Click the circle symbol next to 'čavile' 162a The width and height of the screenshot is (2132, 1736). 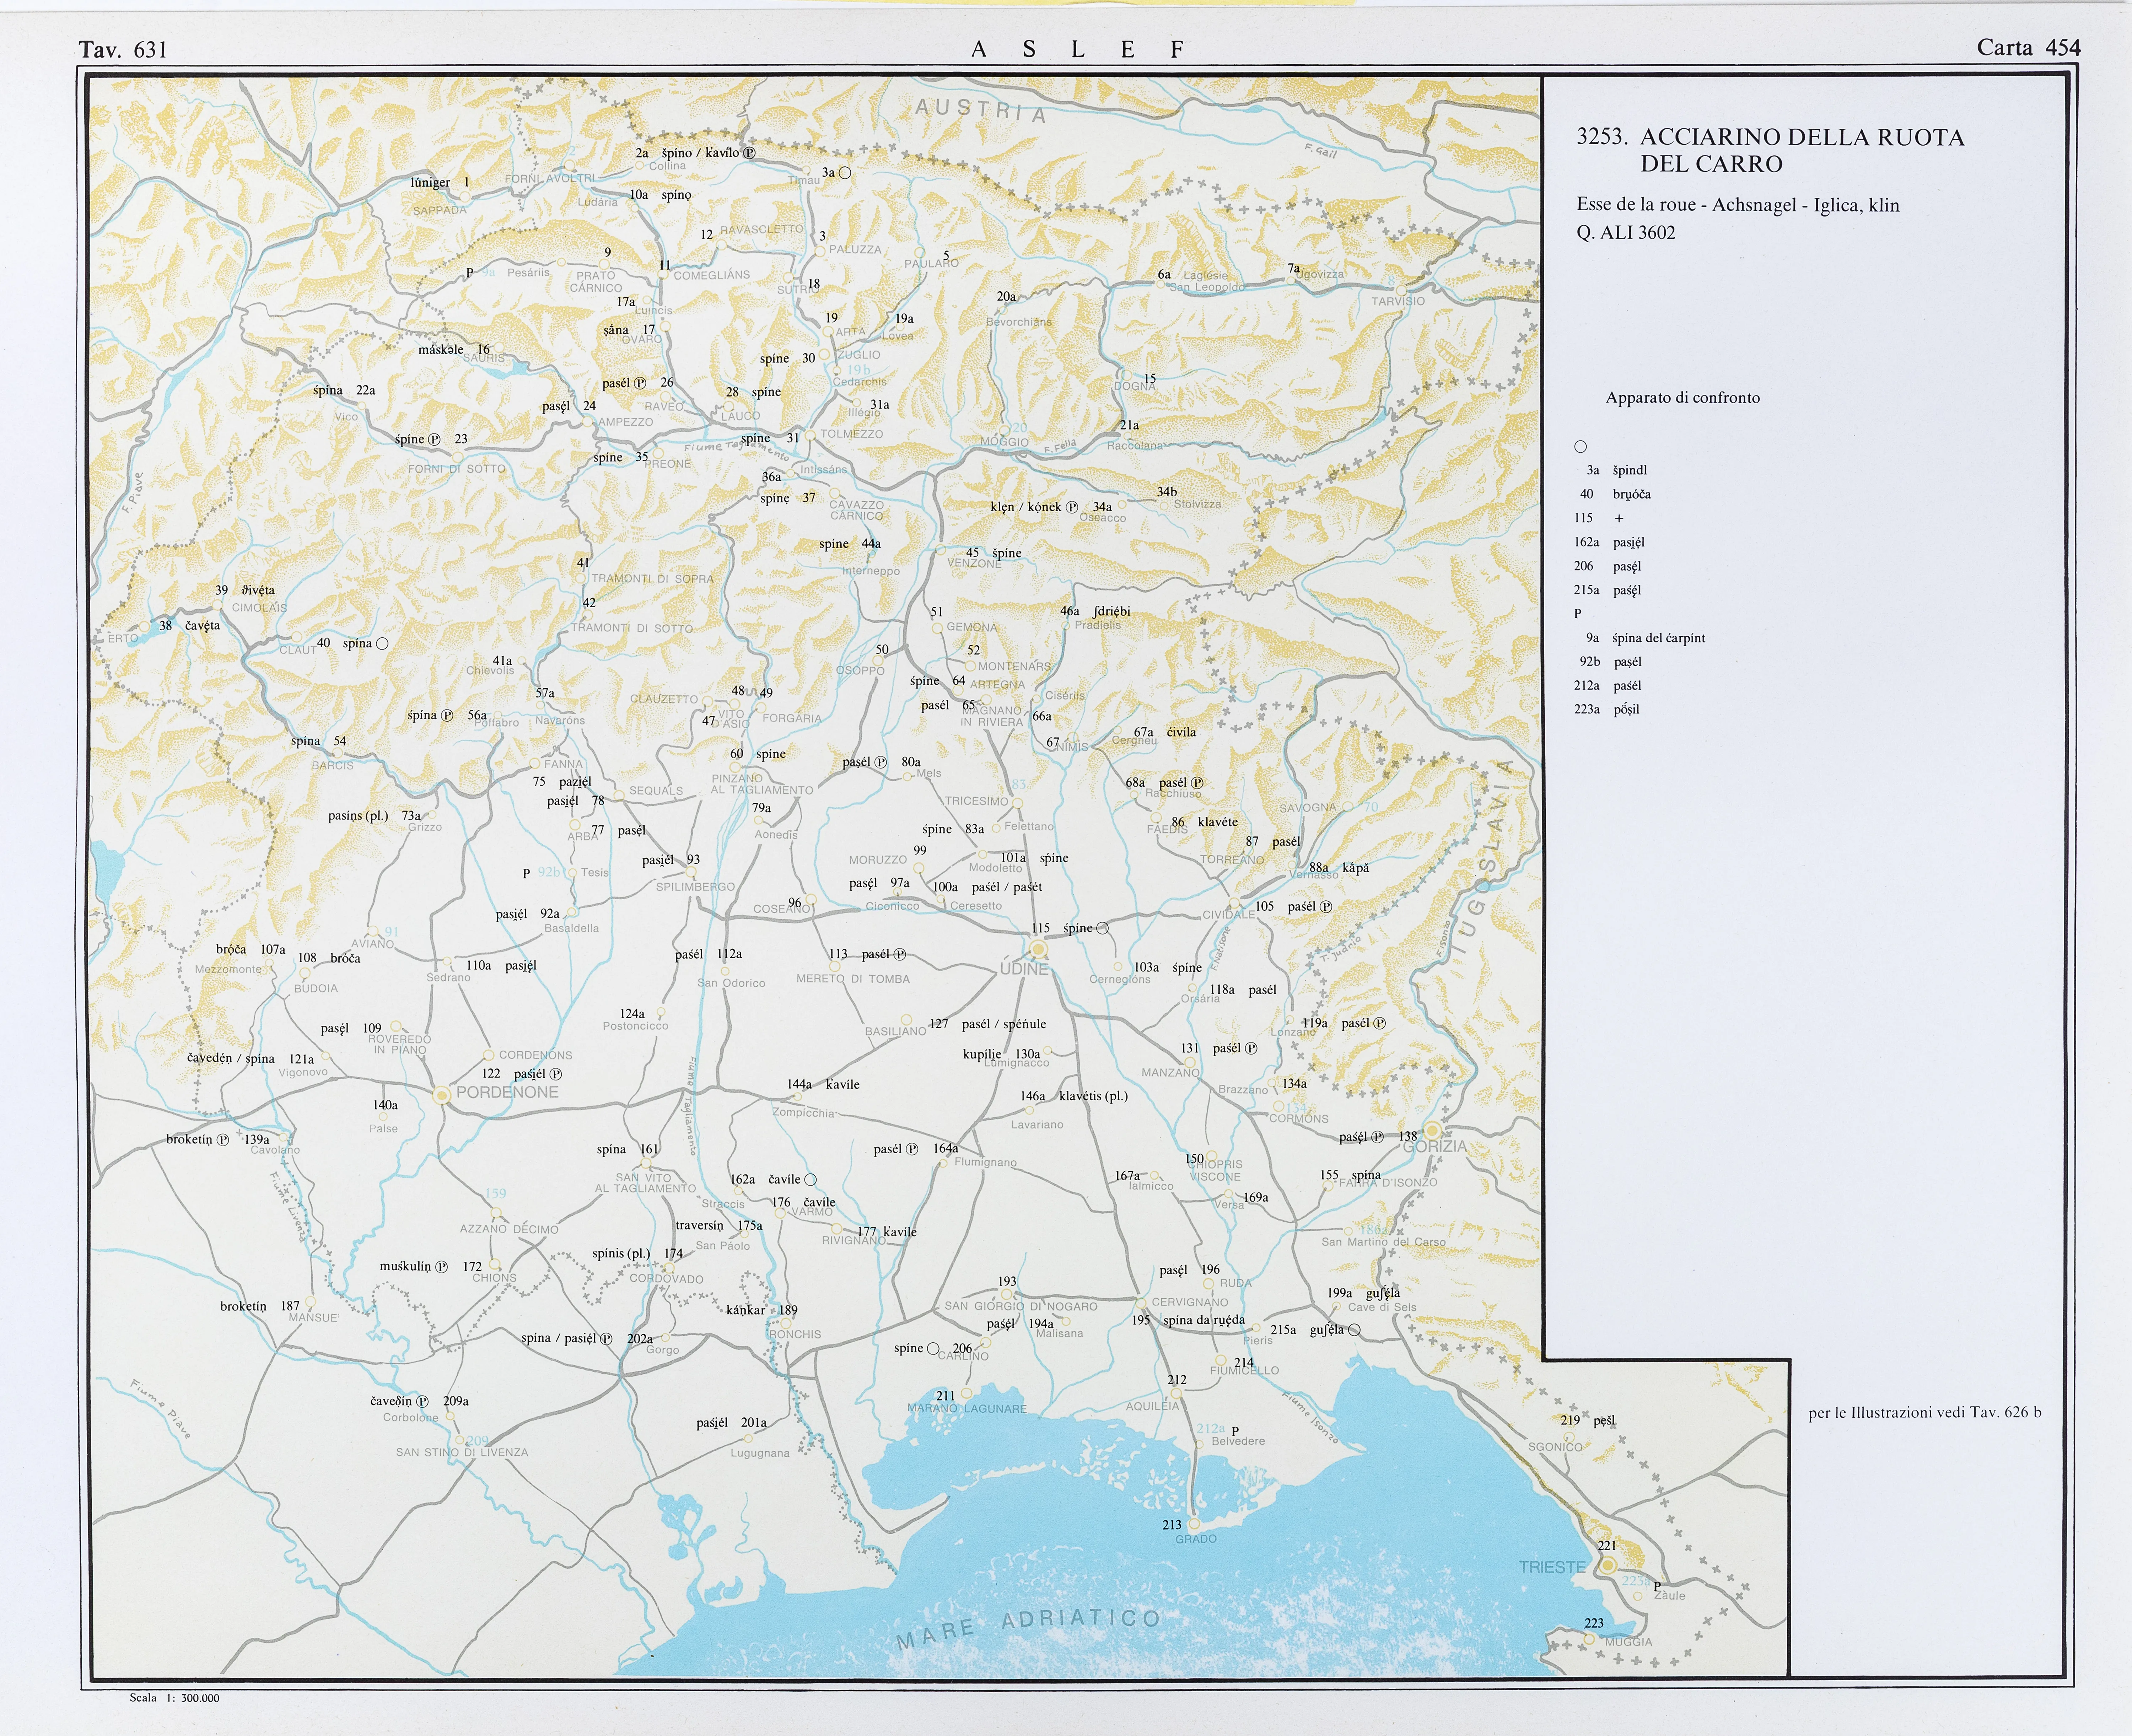pyautogui.click(x=810, y=1180)
